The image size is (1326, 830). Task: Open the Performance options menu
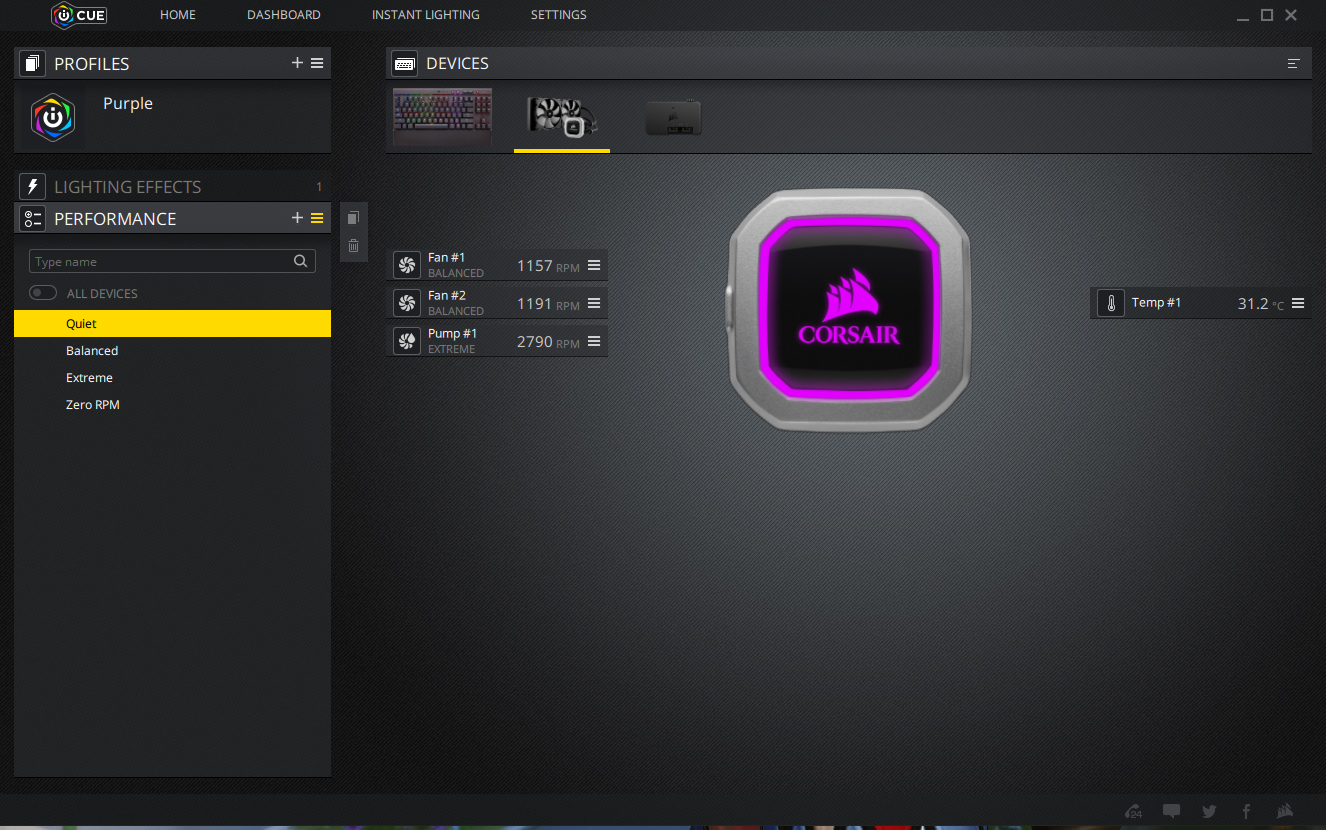[x=317, y=218]
